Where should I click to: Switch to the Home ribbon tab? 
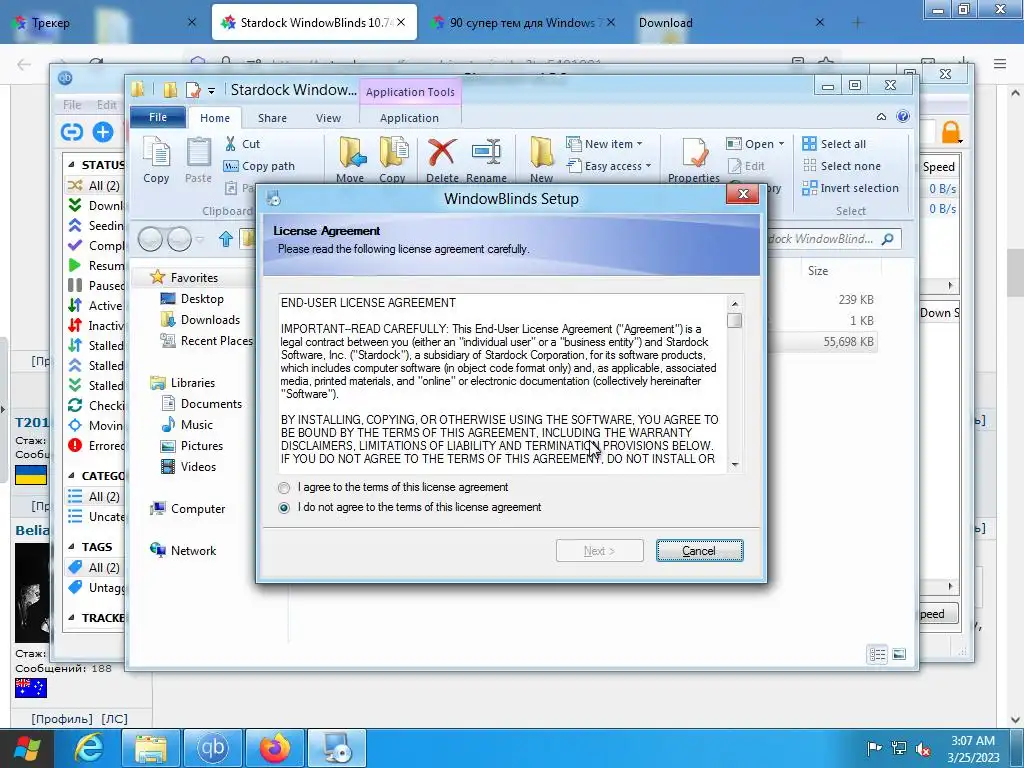tap(215, 118)
